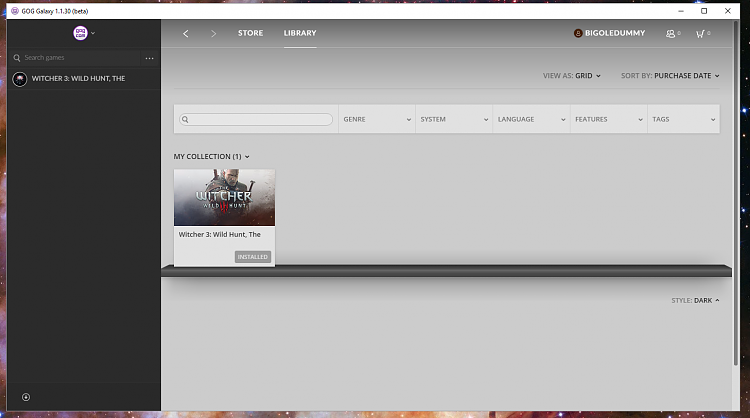
Task: Minimize the GOG Galaxy window
Action: [681, 11]
